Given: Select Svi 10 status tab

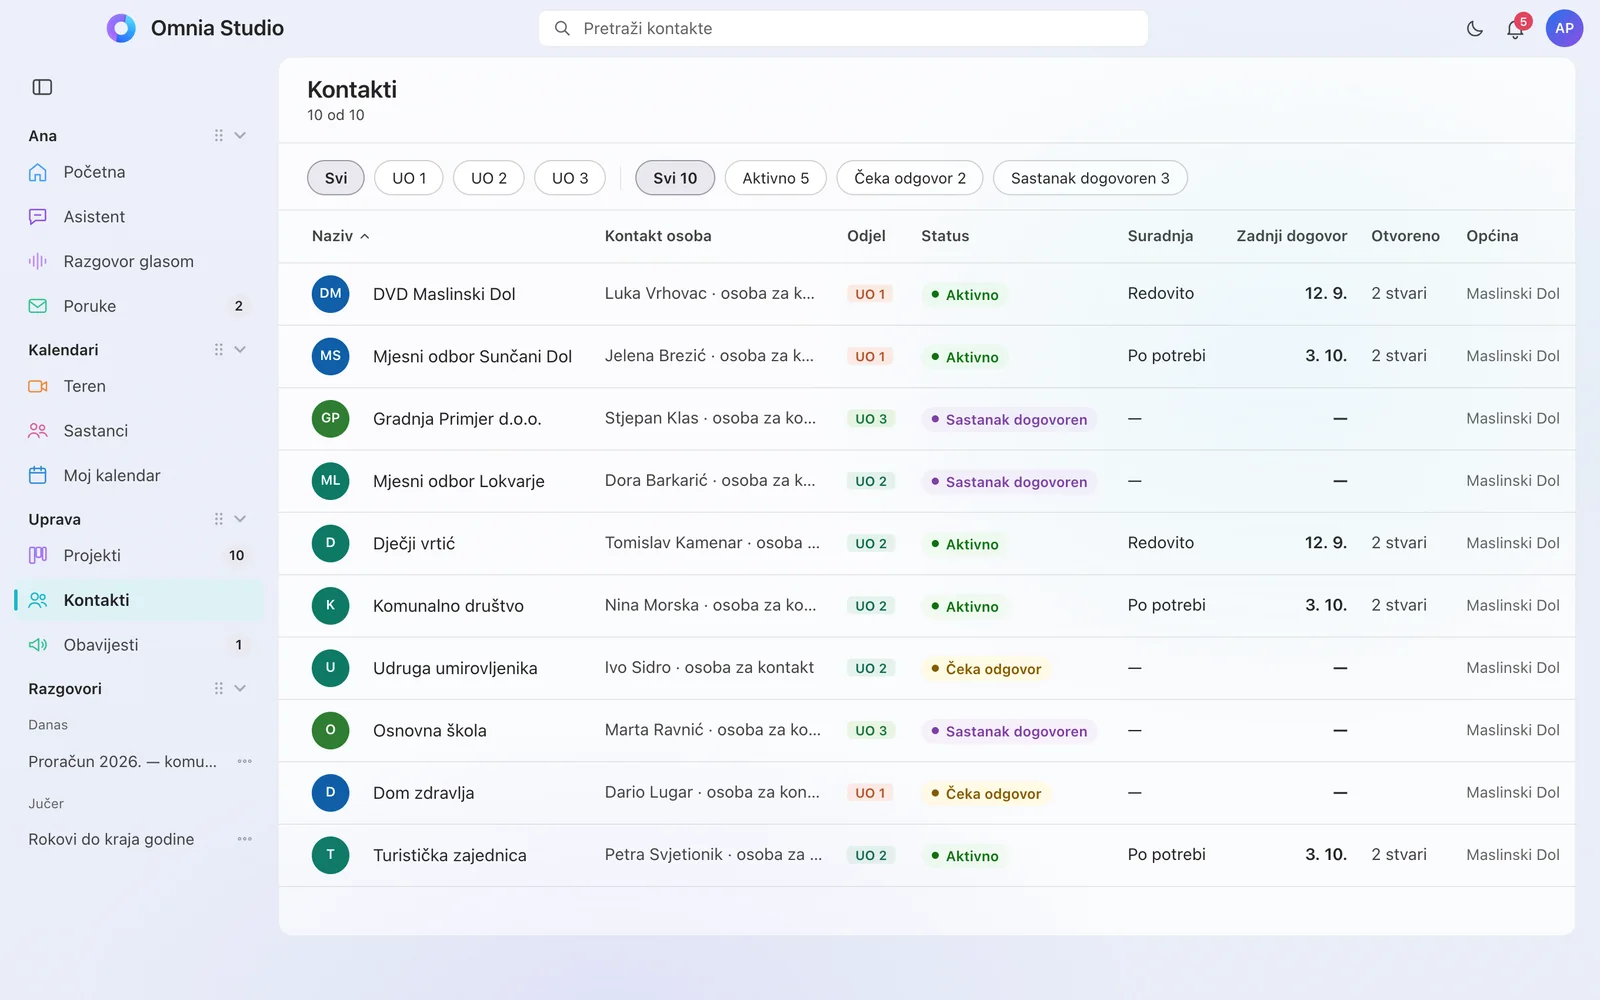Looking at the screenshot, I should point(675,178).
